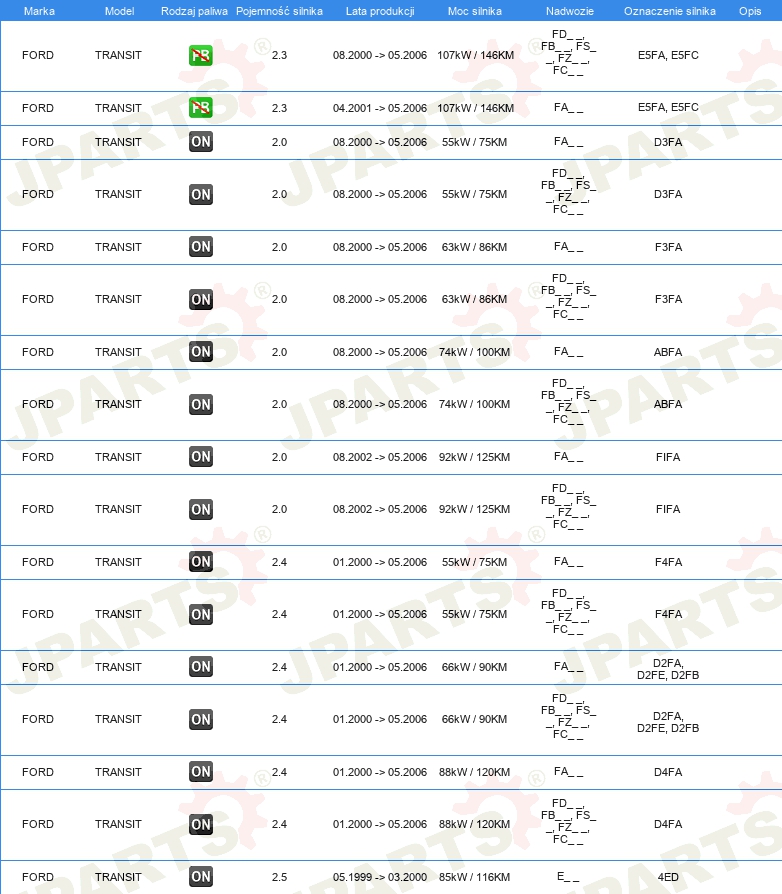Select 92kW / 125KM in the FIFA FD__ row

475,509
